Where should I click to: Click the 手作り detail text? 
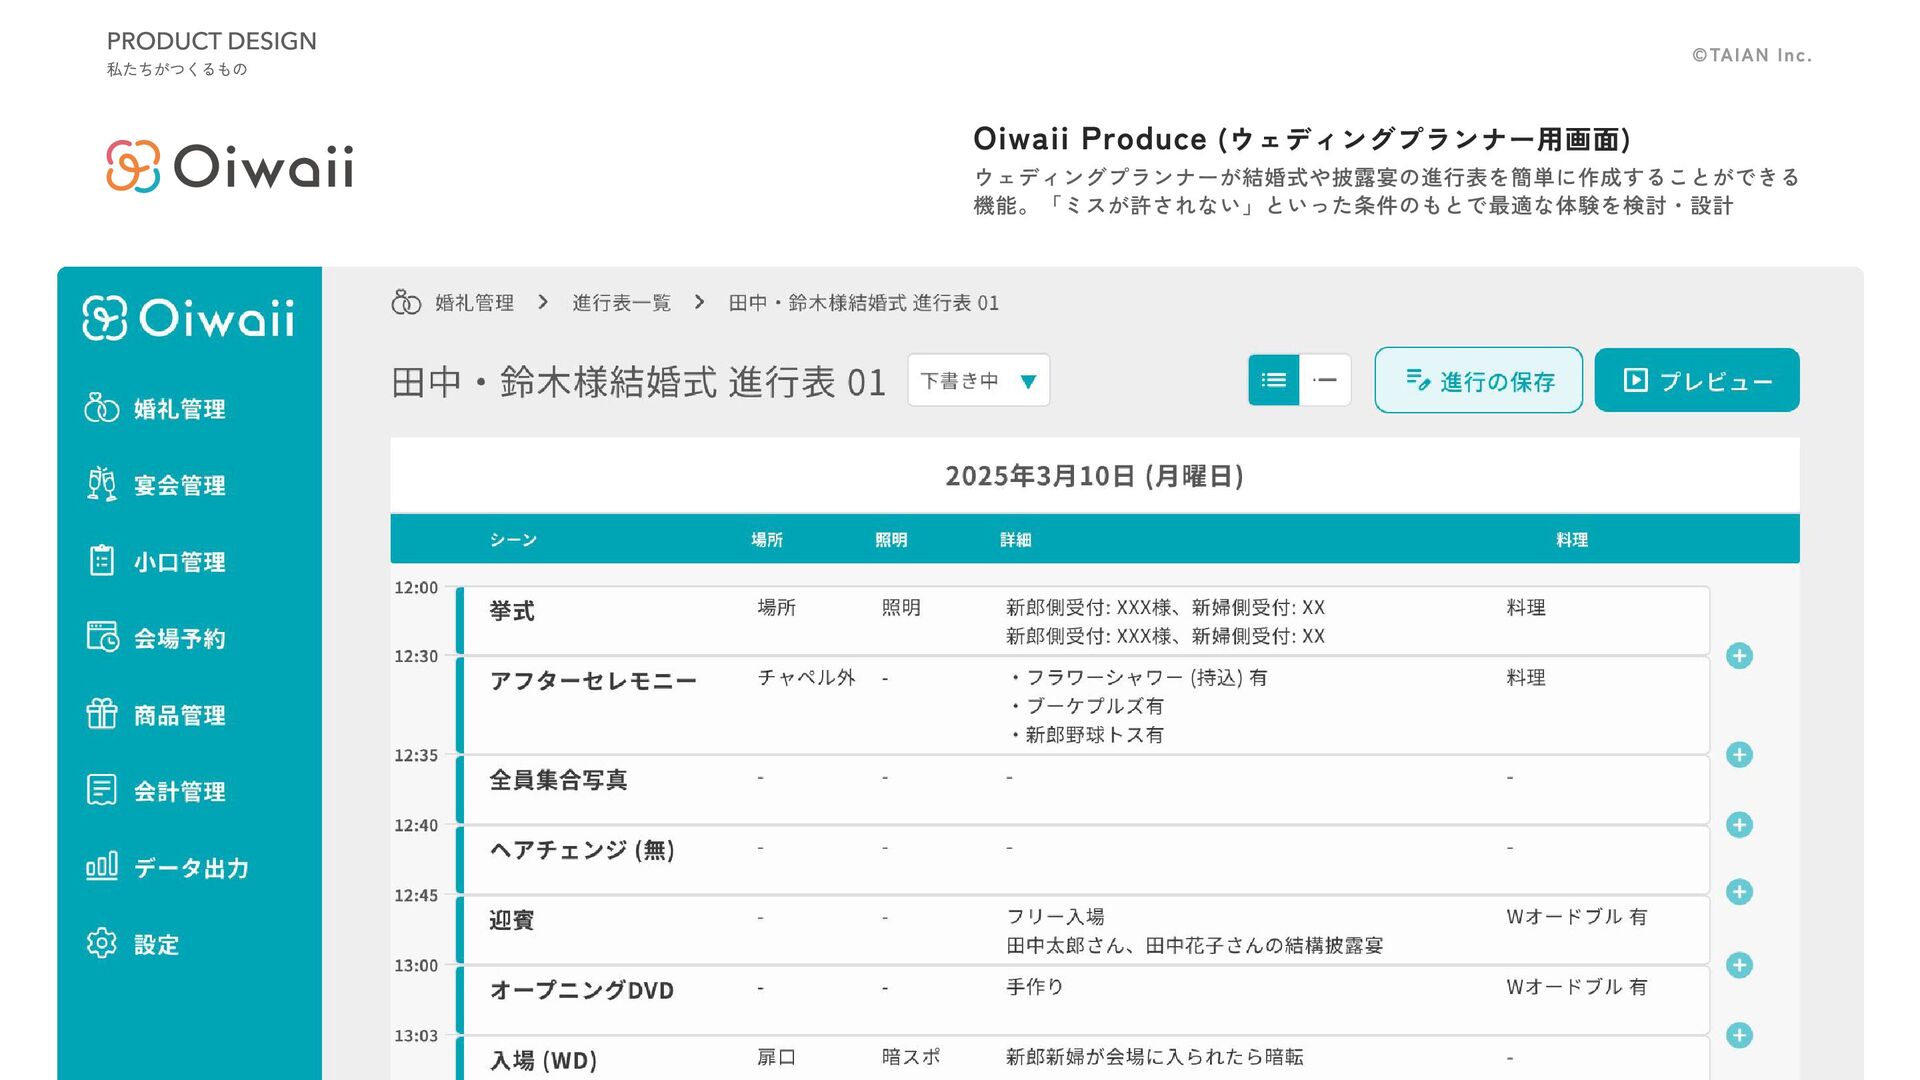pos(1035,987)
